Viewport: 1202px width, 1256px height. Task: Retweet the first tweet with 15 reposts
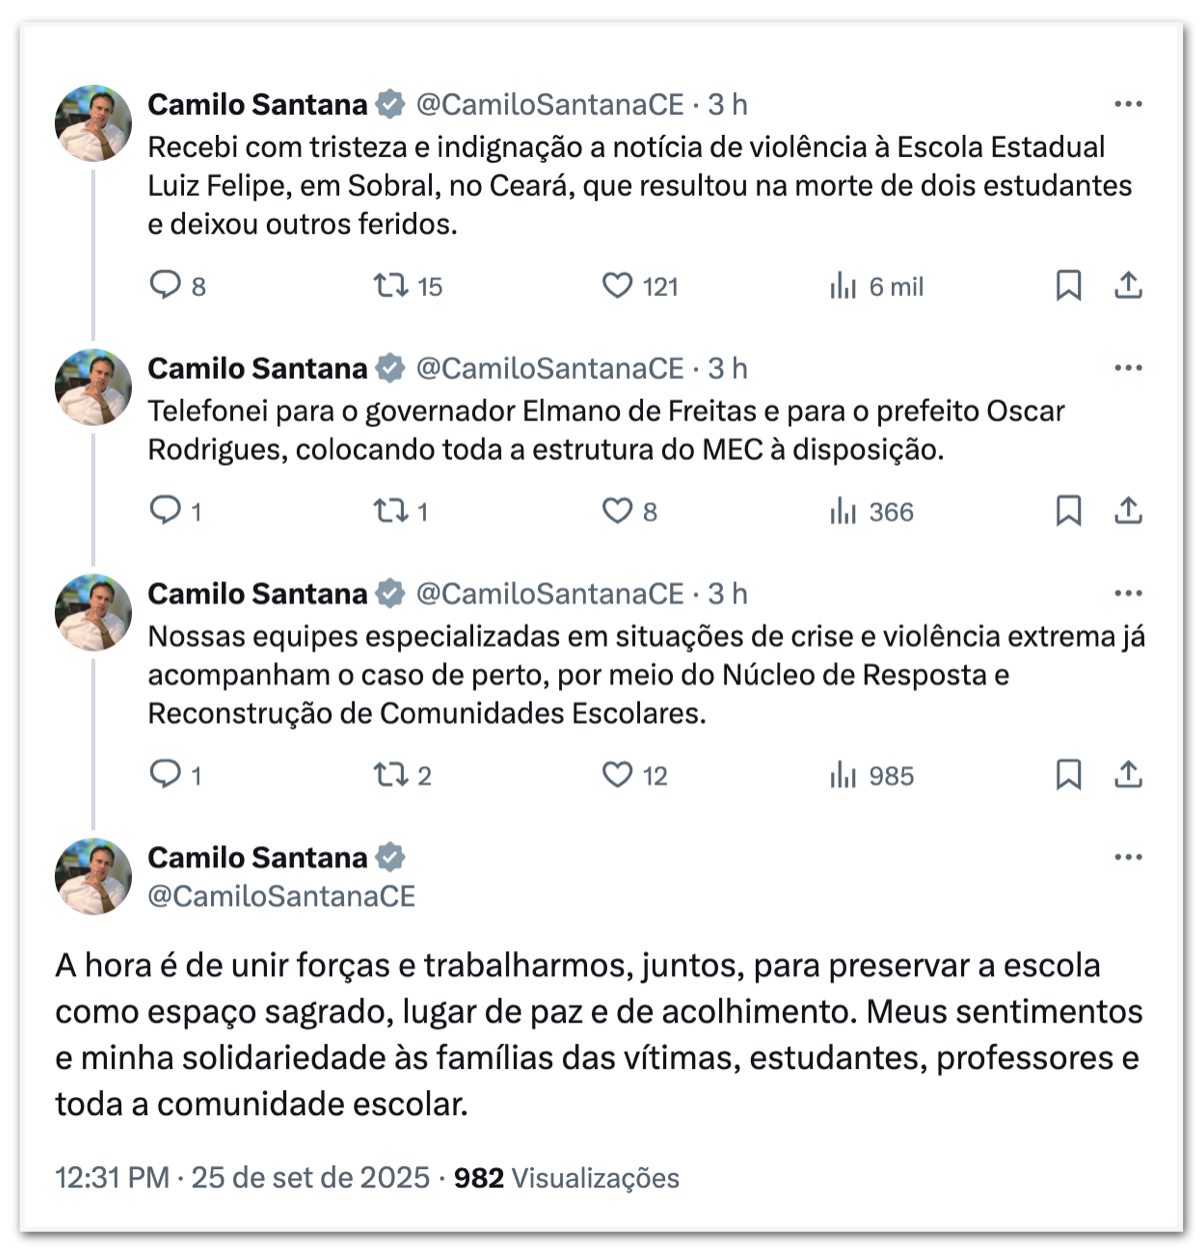point(390,286)
